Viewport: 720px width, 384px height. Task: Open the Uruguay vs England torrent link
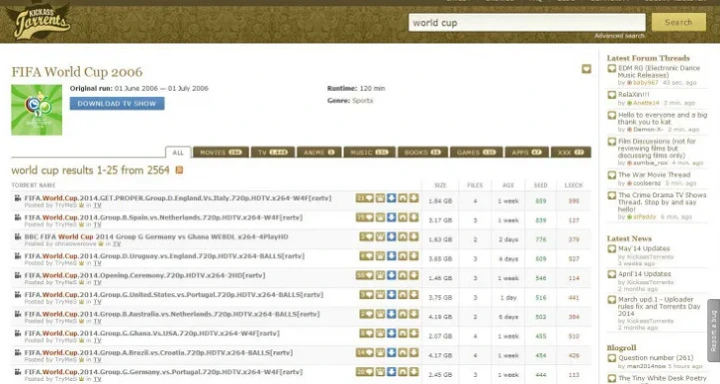(164, 256)
